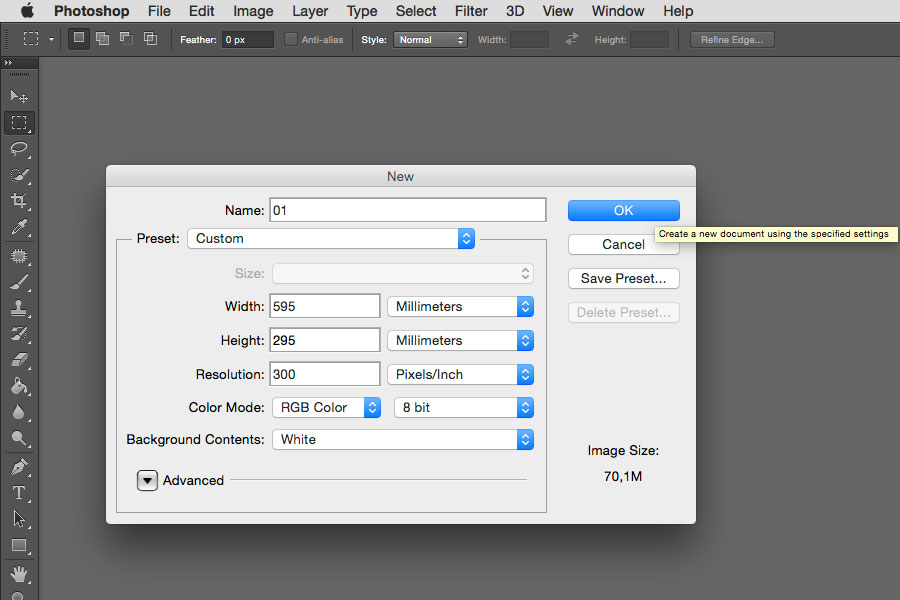Image resolution: width=900 pixels, height=600 pixels.
Task: Click Subtract from selection mode icon
Action: [x=126, y=38]
